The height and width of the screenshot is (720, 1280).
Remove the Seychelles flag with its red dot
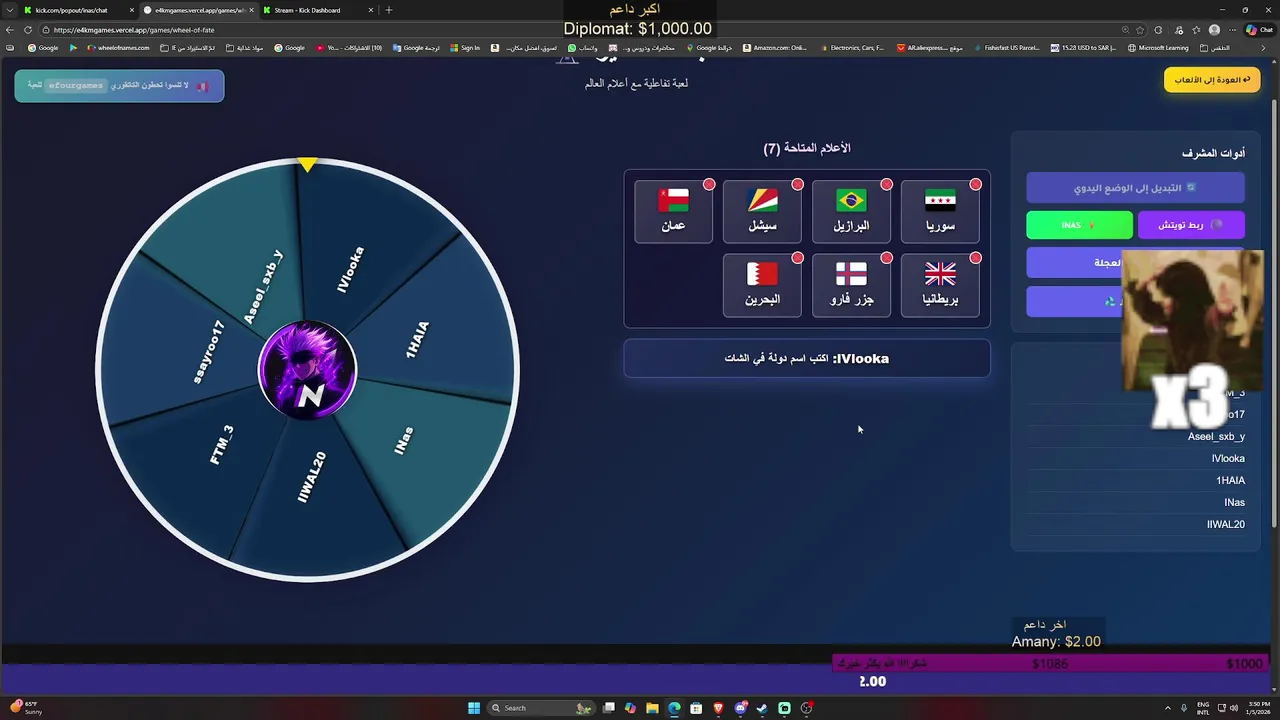[x=797, y=184]
